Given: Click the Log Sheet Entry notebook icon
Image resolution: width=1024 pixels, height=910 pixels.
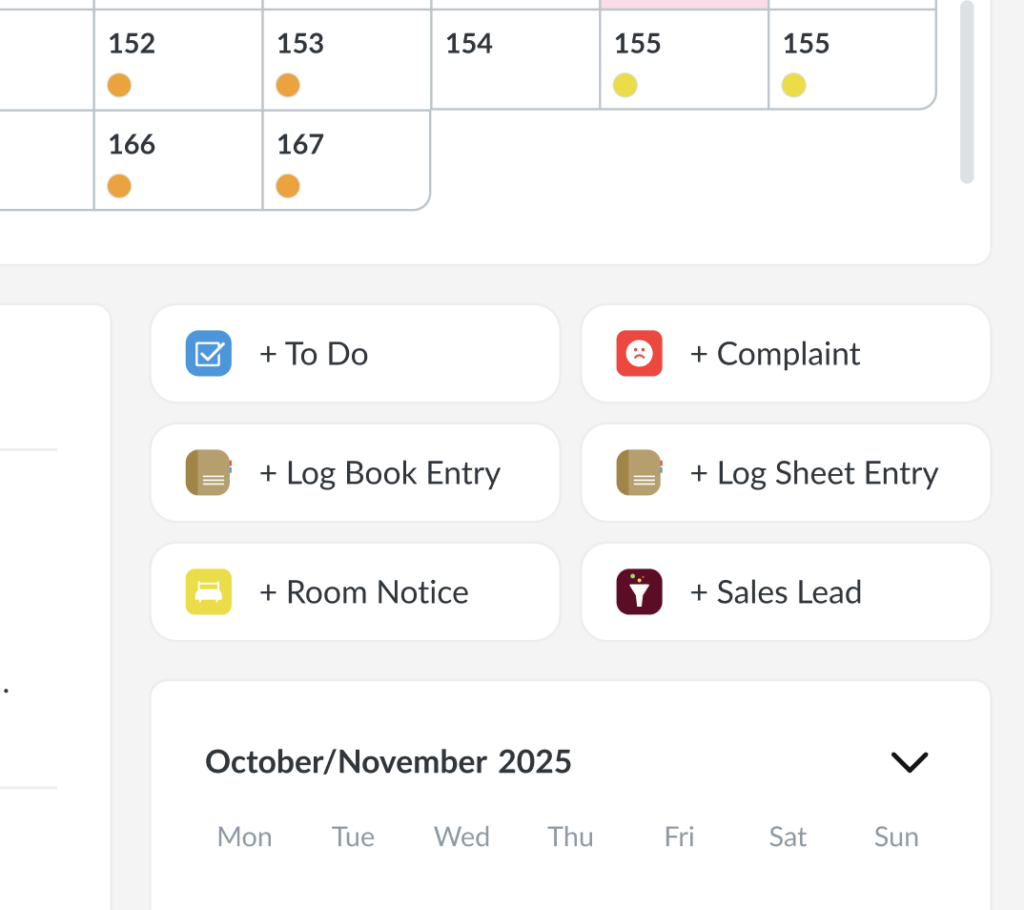Looking at the screenshot, I should pos(639,472).
